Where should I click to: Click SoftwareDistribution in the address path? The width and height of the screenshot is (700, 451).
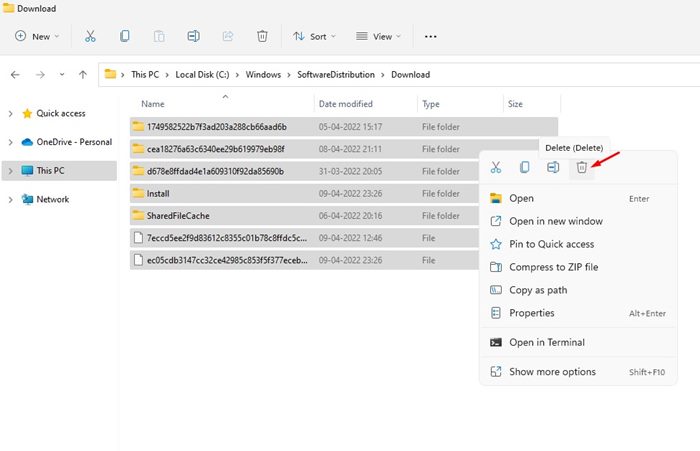[334, 75]
